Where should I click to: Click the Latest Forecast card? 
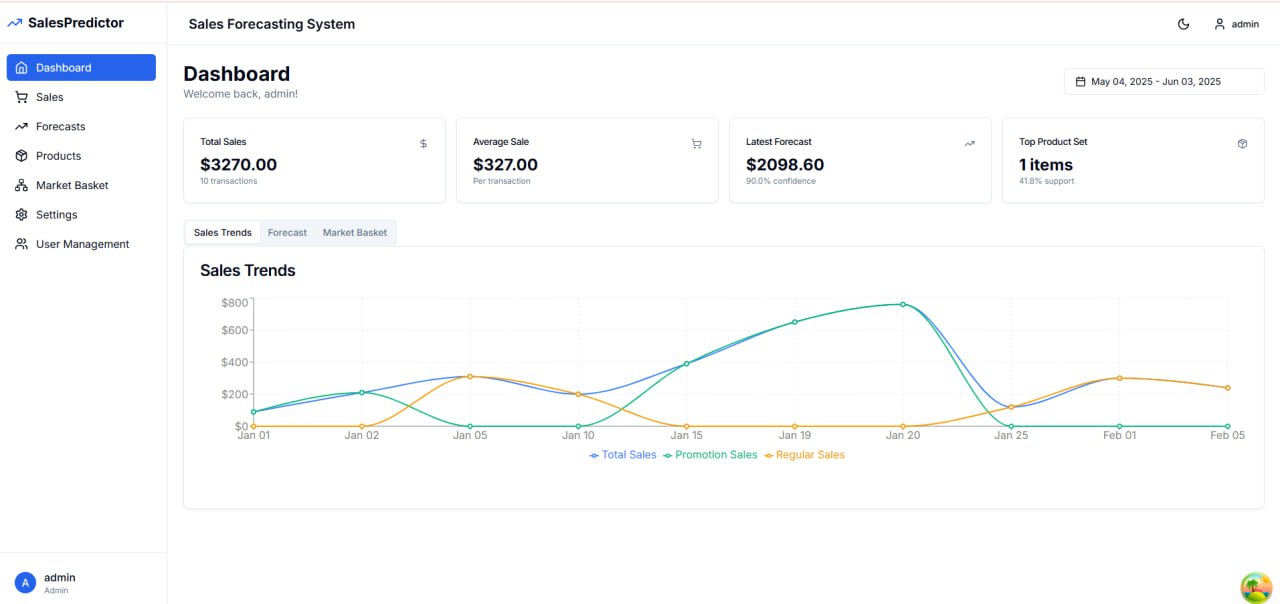860,161
